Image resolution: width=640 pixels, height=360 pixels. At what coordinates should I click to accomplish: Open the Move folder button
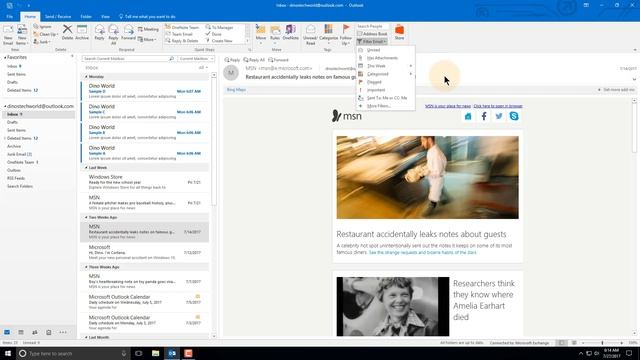260,33
